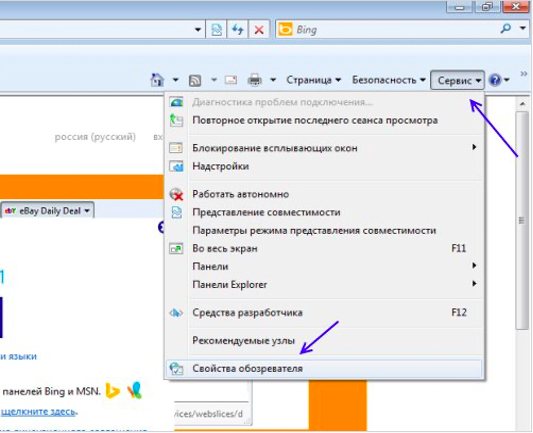
Task: Click the щелкните здесь link
Action: point(38,412)
